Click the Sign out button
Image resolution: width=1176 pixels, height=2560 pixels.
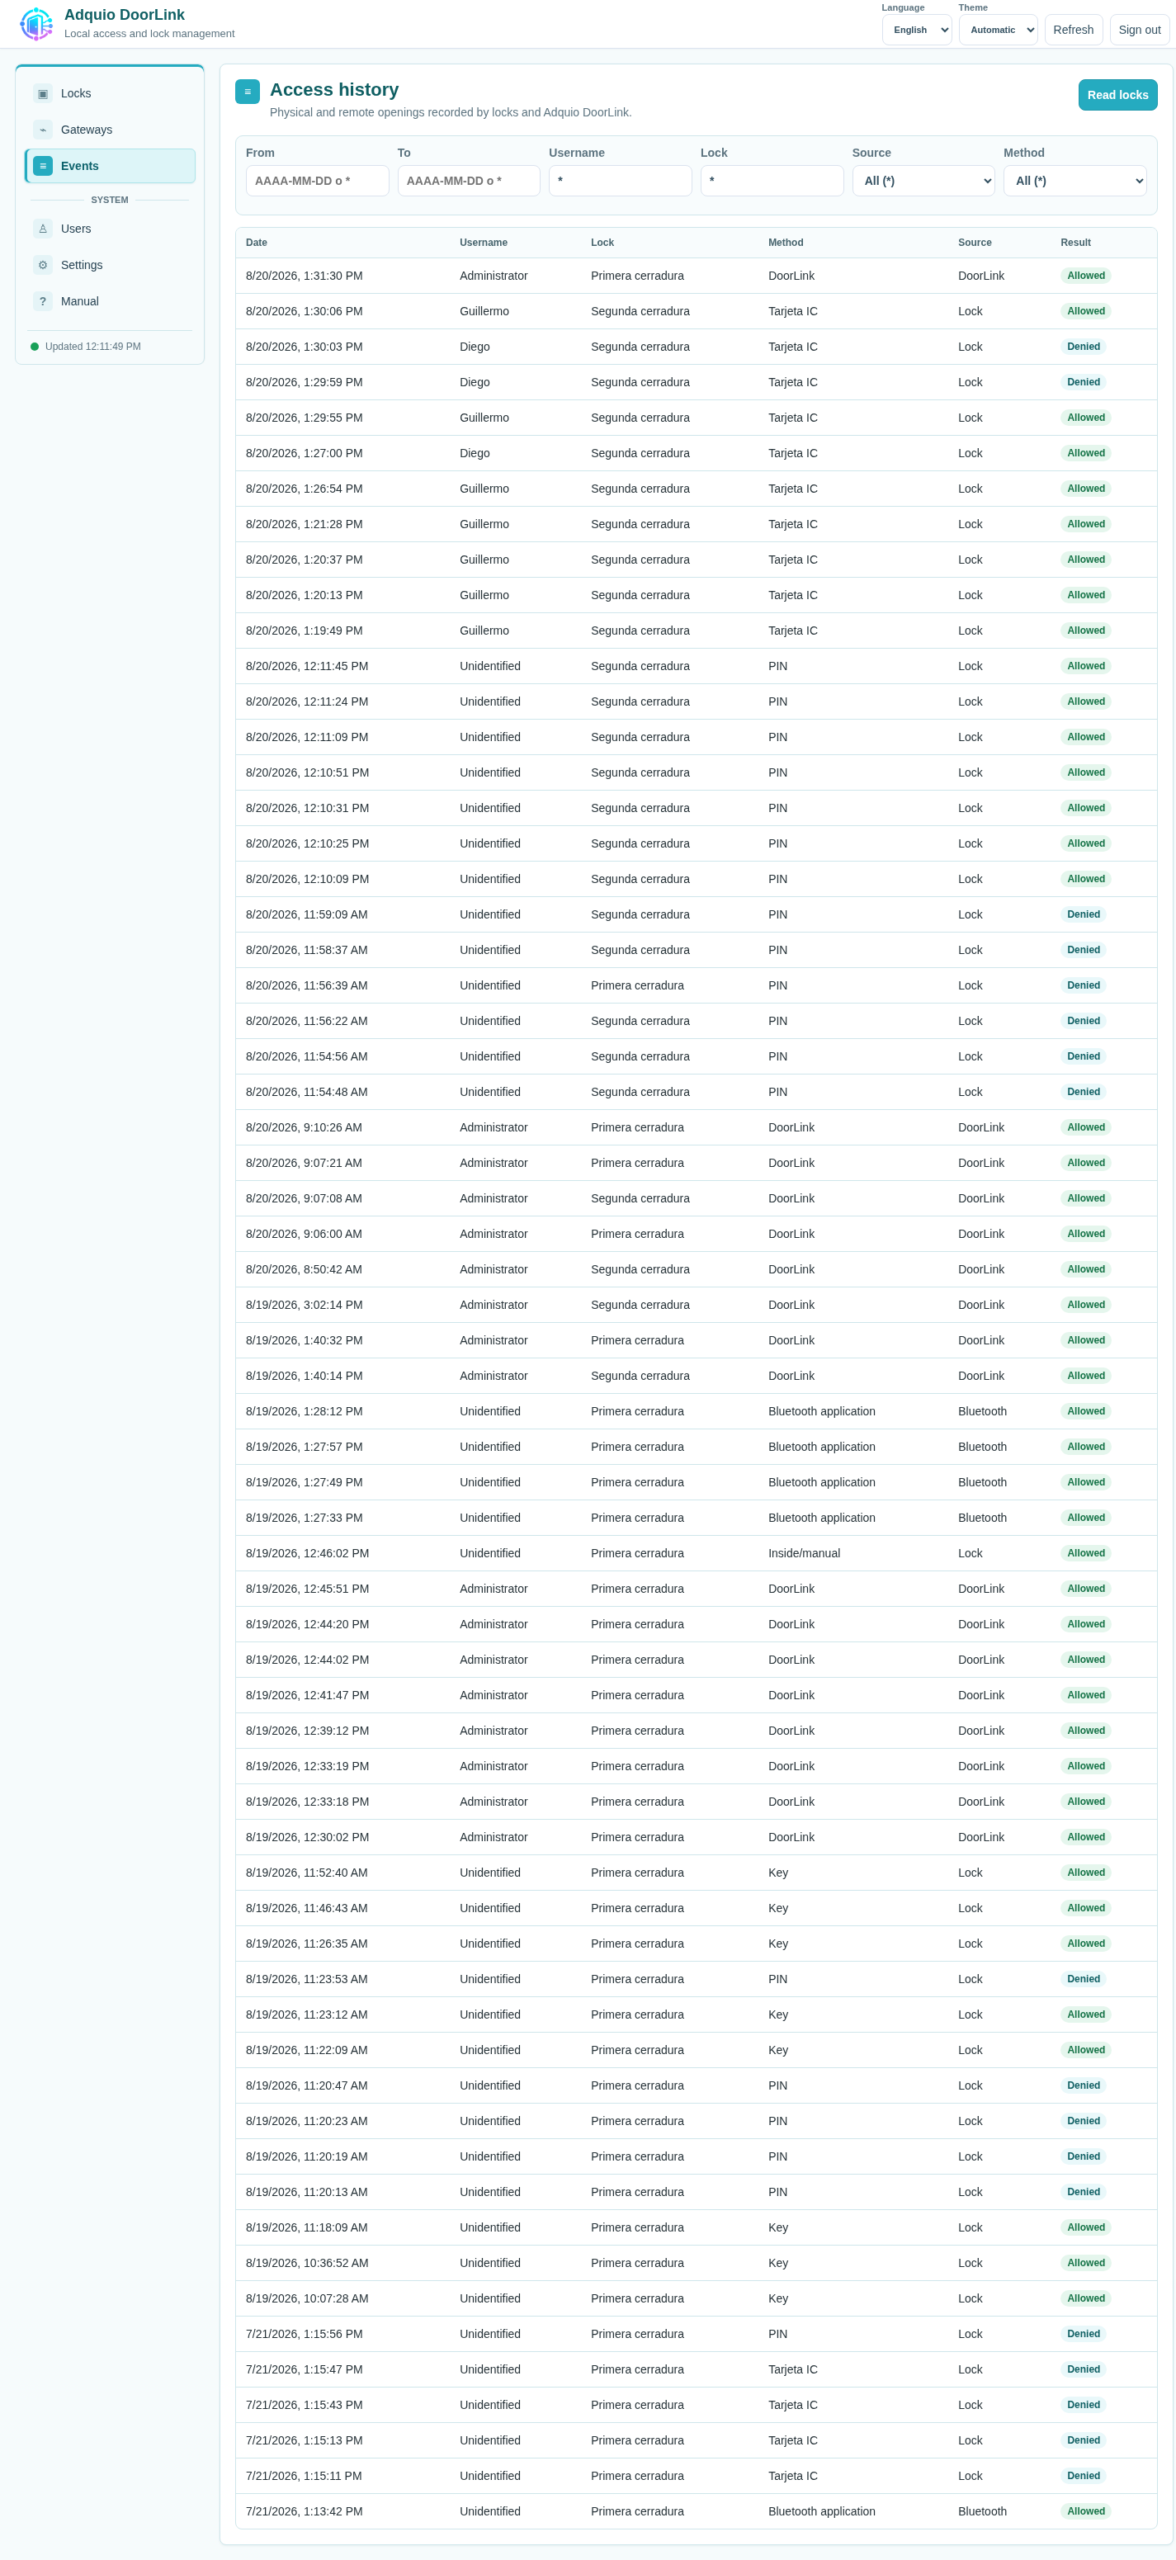(x=1139, y=30)
